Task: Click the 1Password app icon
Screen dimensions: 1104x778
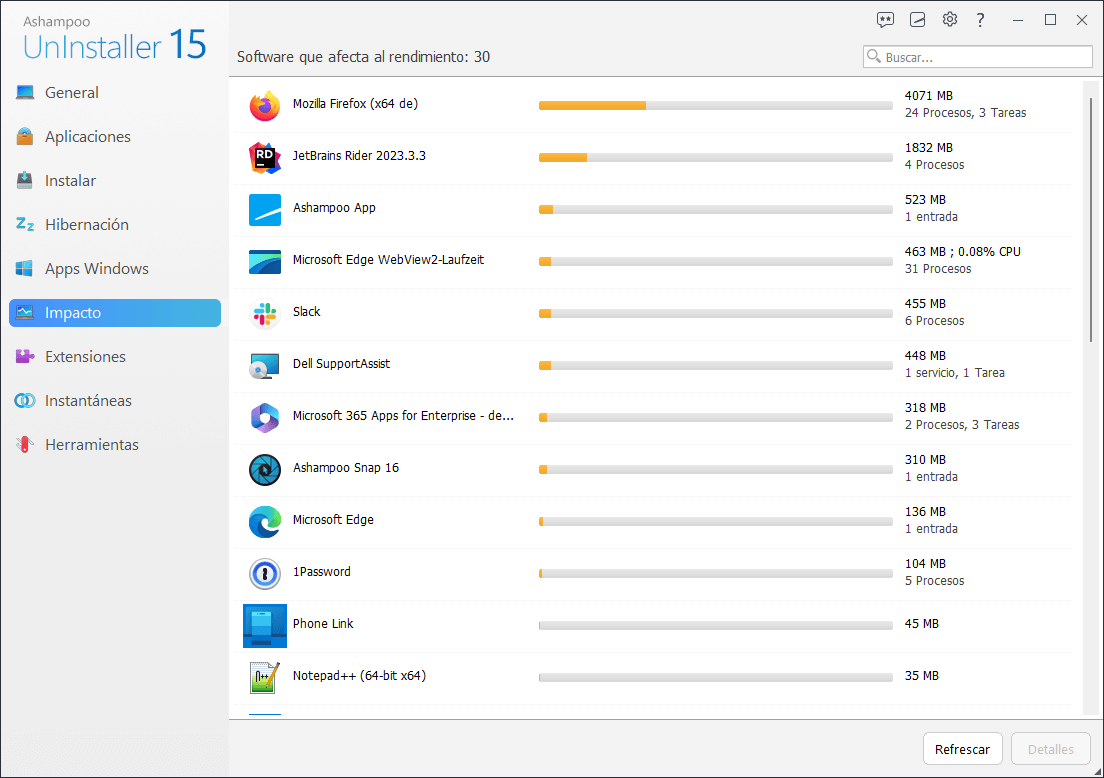Action: pos(265,575)
